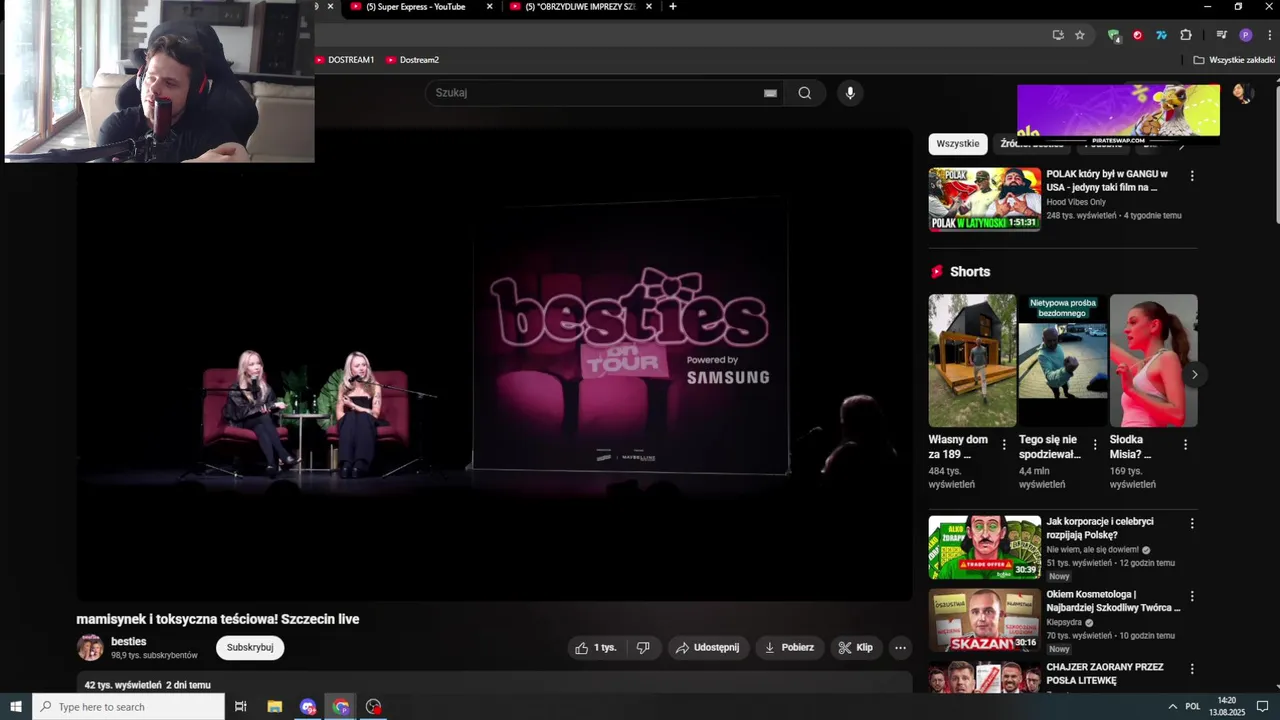Open options for Własny dom short

click(x=1004, y=445)
